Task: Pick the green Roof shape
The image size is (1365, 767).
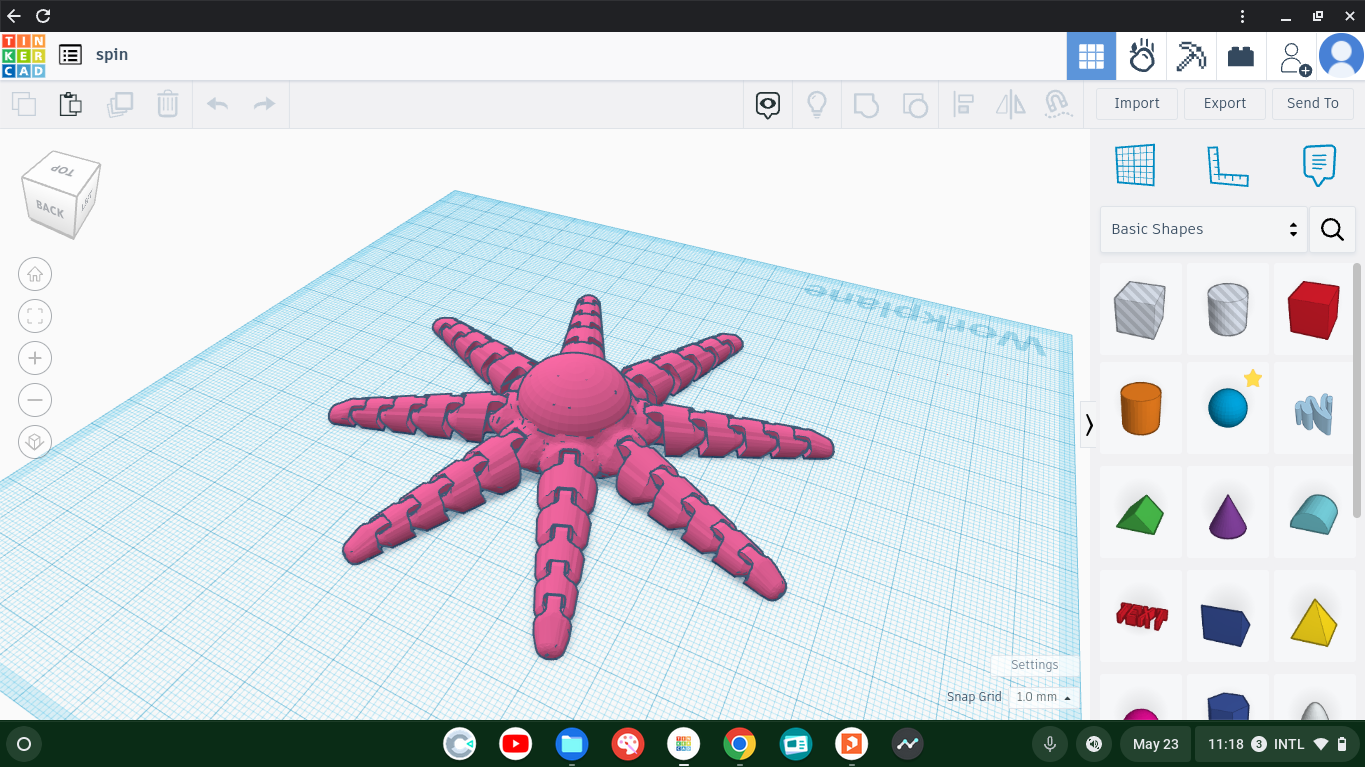Action: click(x=1141, y=514)
